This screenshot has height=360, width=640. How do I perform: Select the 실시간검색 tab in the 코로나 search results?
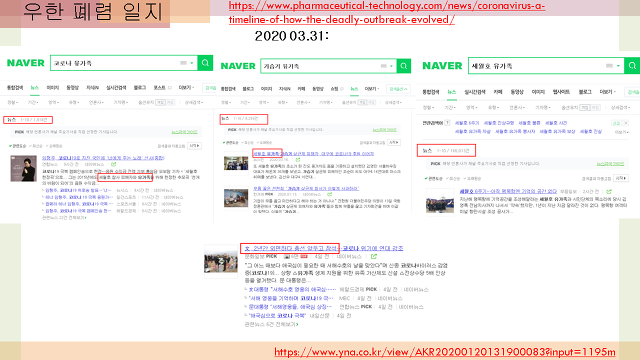116,88
